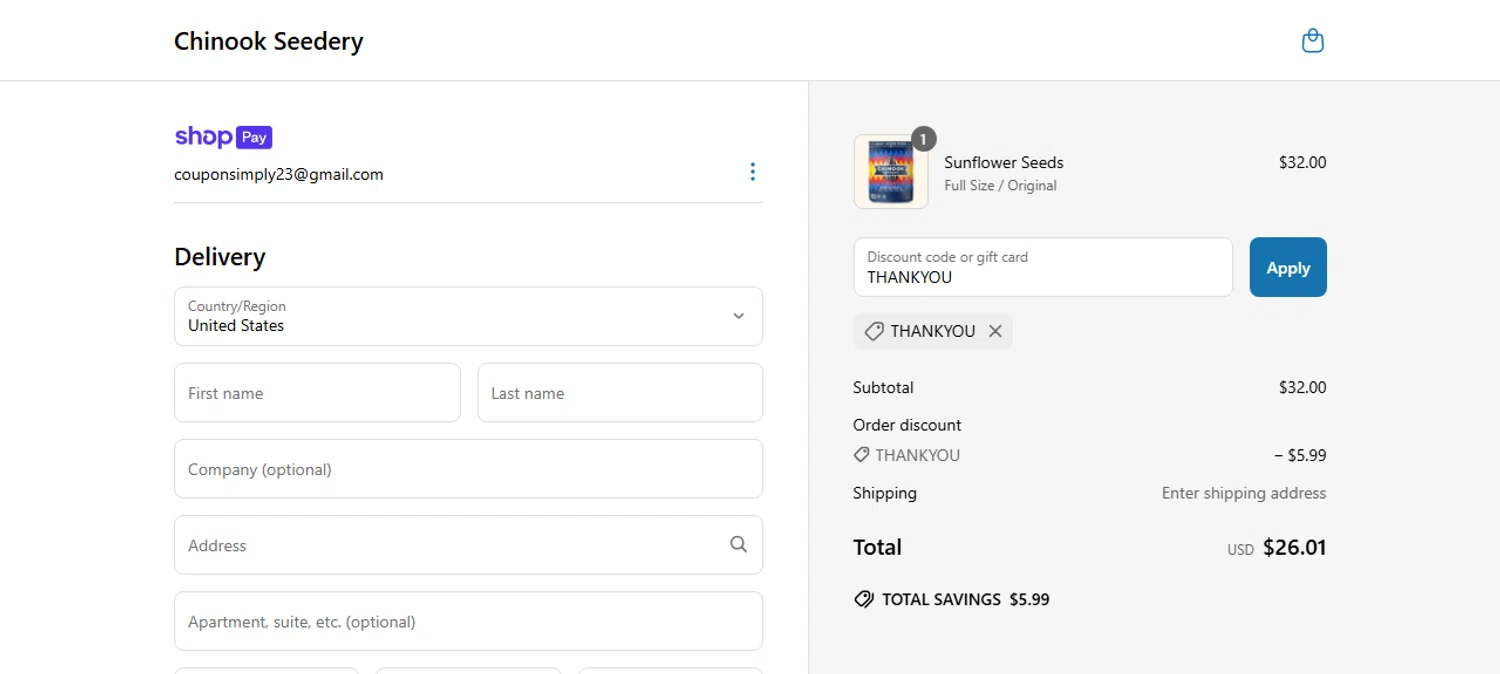
Task: Remove the THANKYOU discount tag
Action: pos(995,331)
